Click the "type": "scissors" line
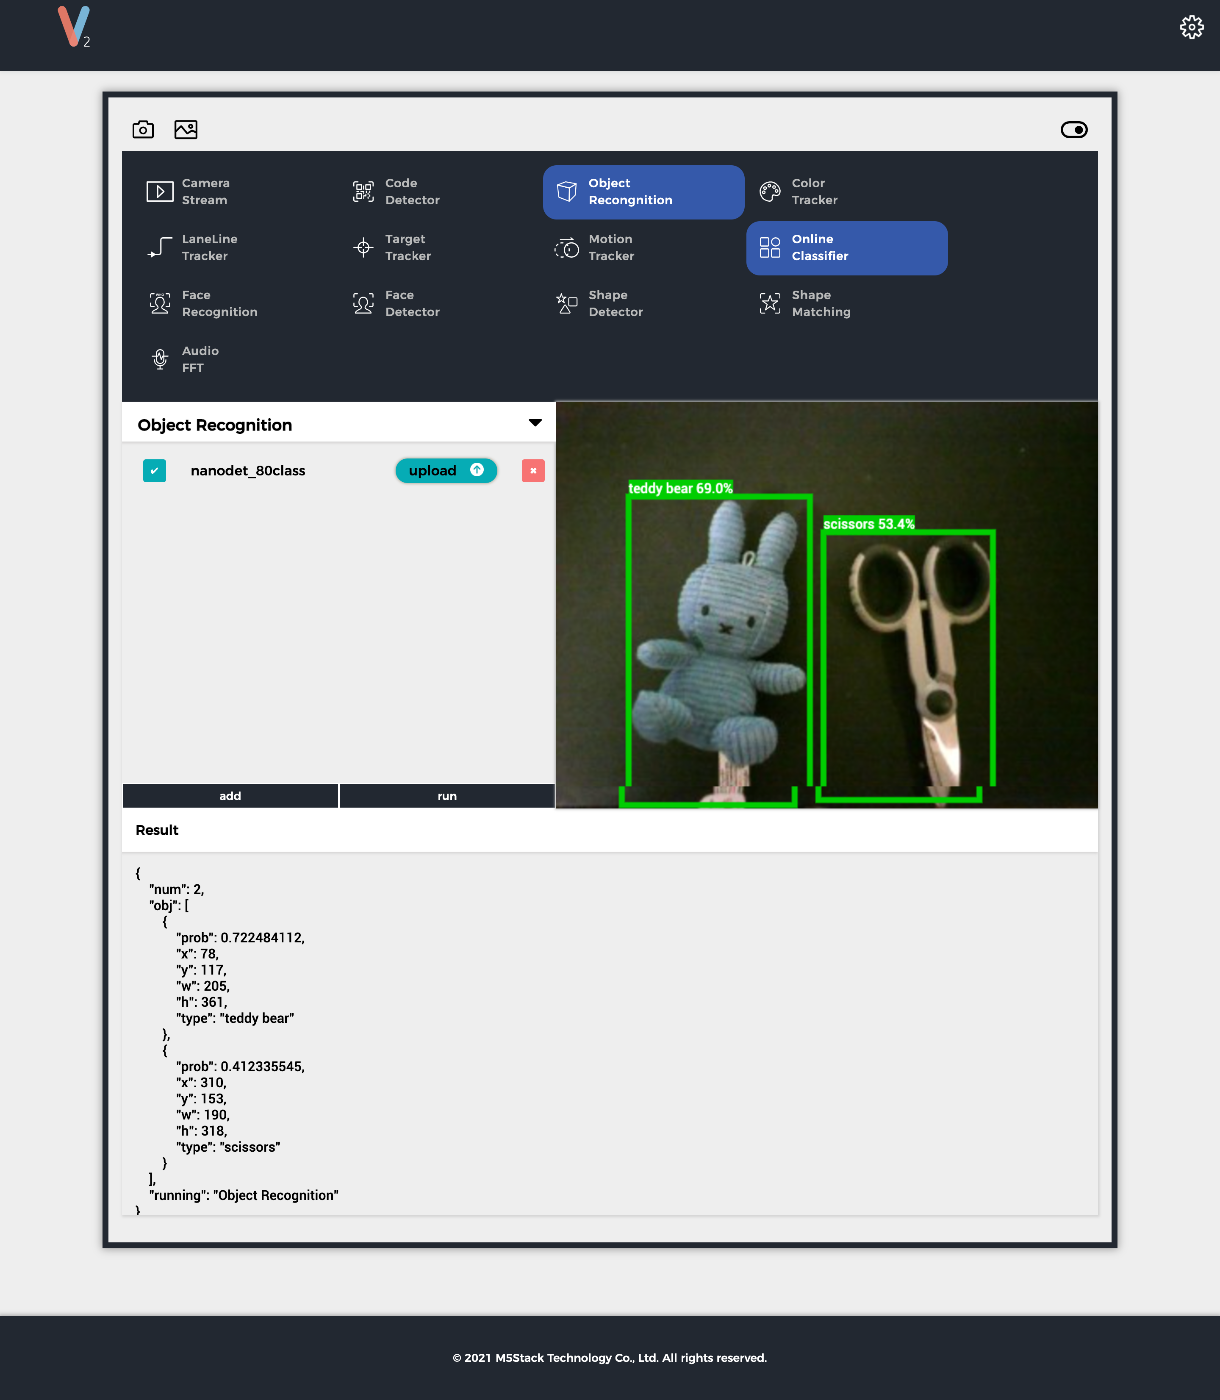The image size is (1220, 1400). (x=228, y=1147)
